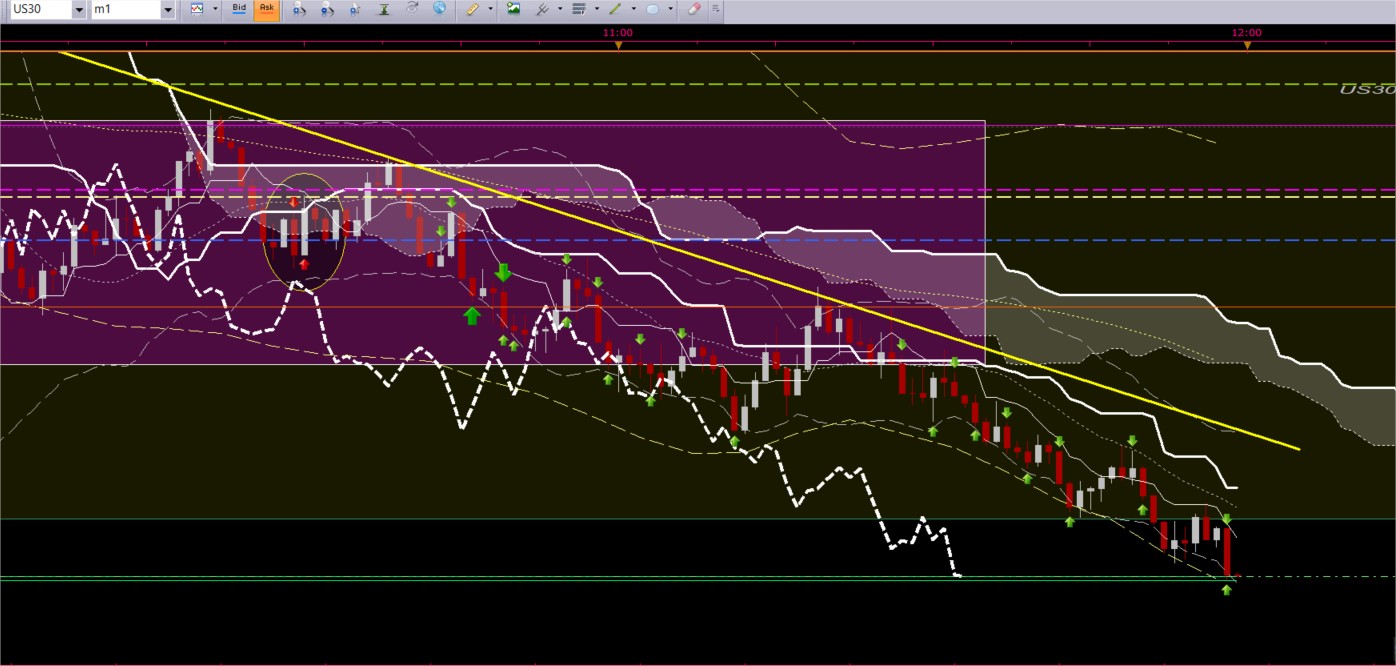This screenshot has height=666, width=1396.
Task: Select the eraser tool
Action: point(695,9)
